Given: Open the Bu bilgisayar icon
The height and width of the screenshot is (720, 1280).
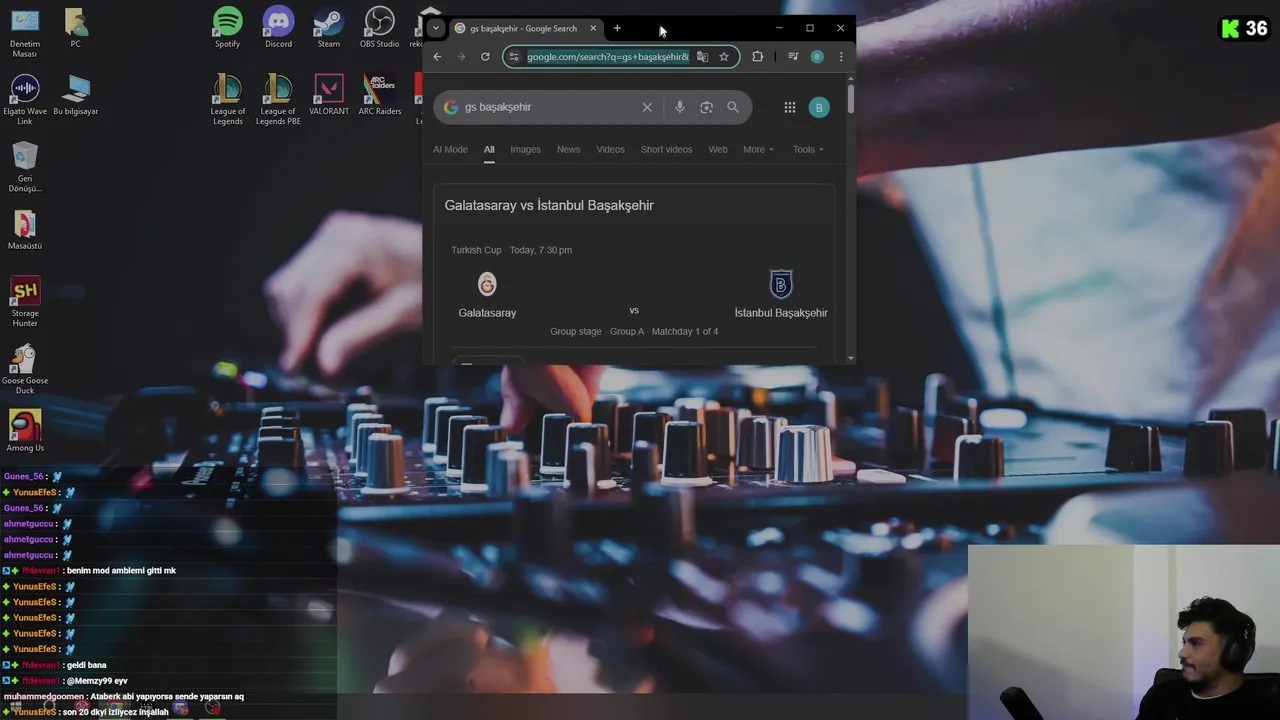Looking at the screenshot, I should pyautogui.click(x=75, y=95).
